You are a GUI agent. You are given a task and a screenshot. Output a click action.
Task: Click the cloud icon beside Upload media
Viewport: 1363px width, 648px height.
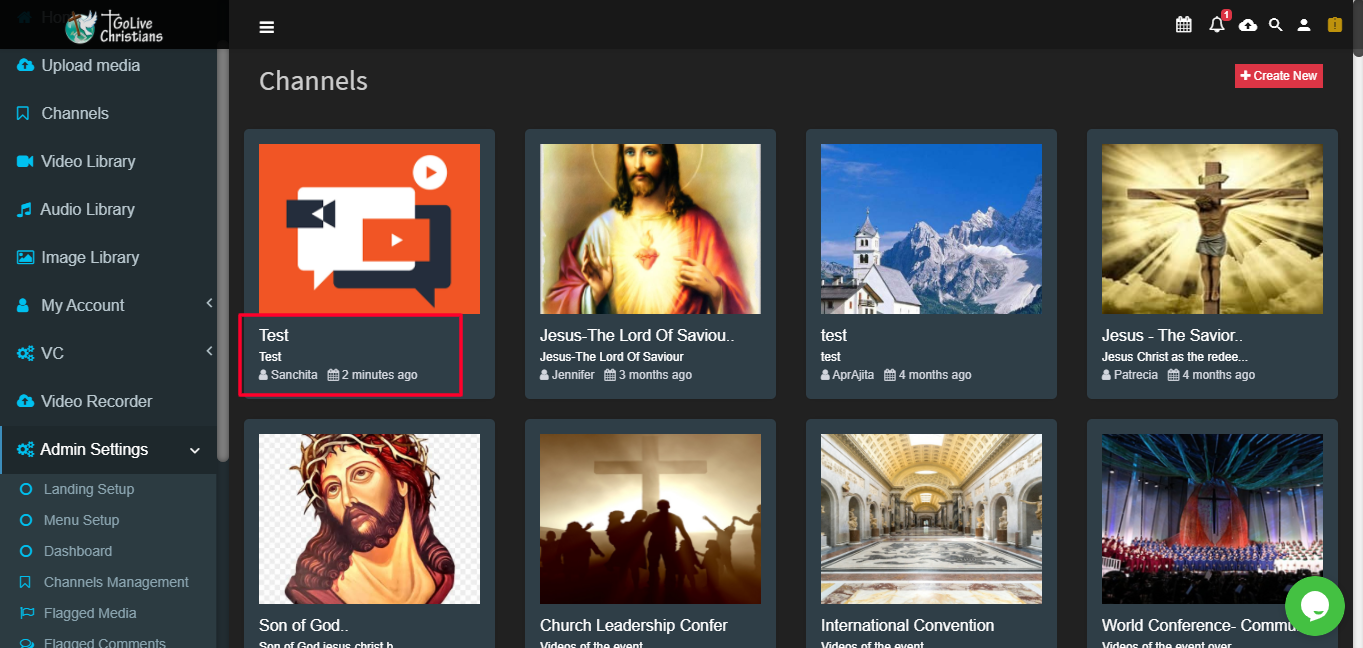pyautogui.click(x=25, y=65)
